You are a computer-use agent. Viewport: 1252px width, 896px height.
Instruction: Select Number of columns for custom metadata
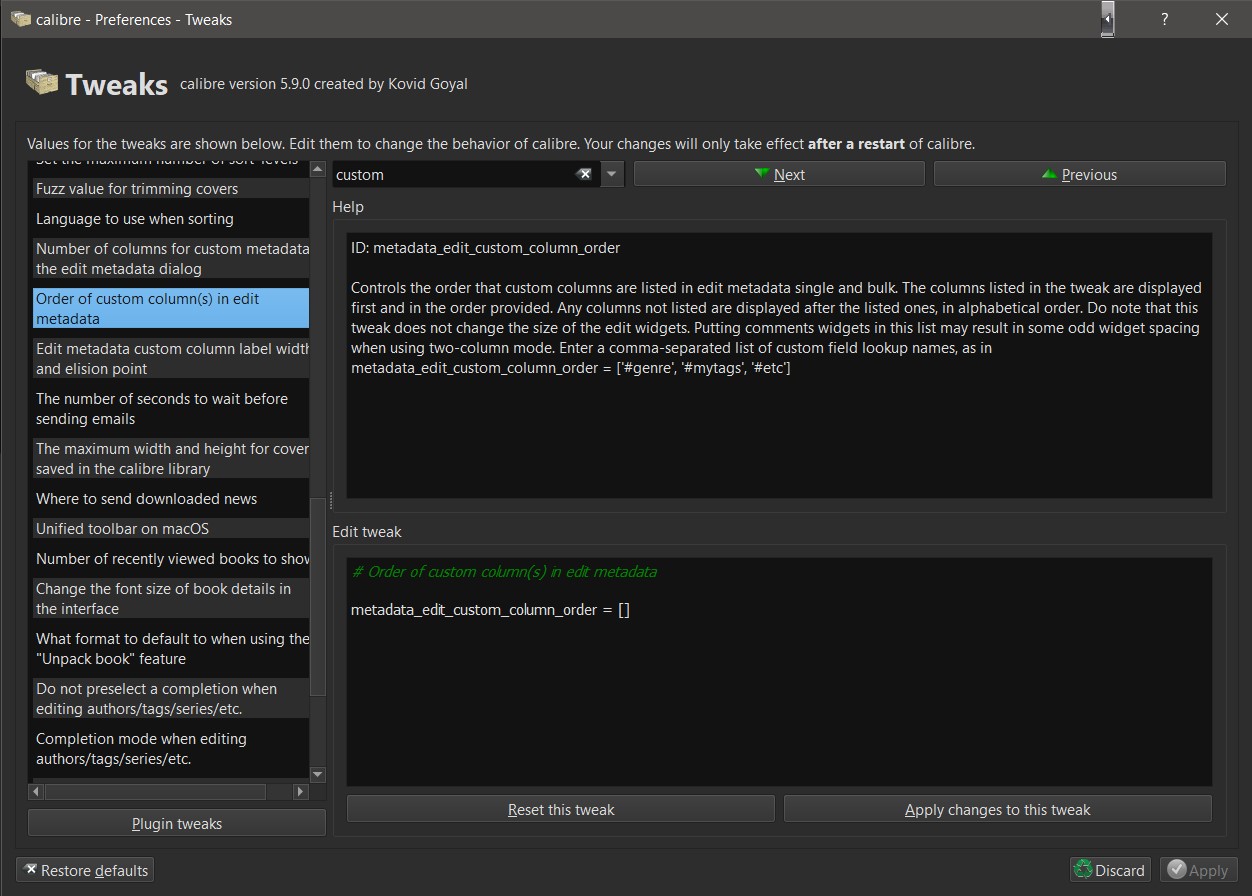point(170,259)
